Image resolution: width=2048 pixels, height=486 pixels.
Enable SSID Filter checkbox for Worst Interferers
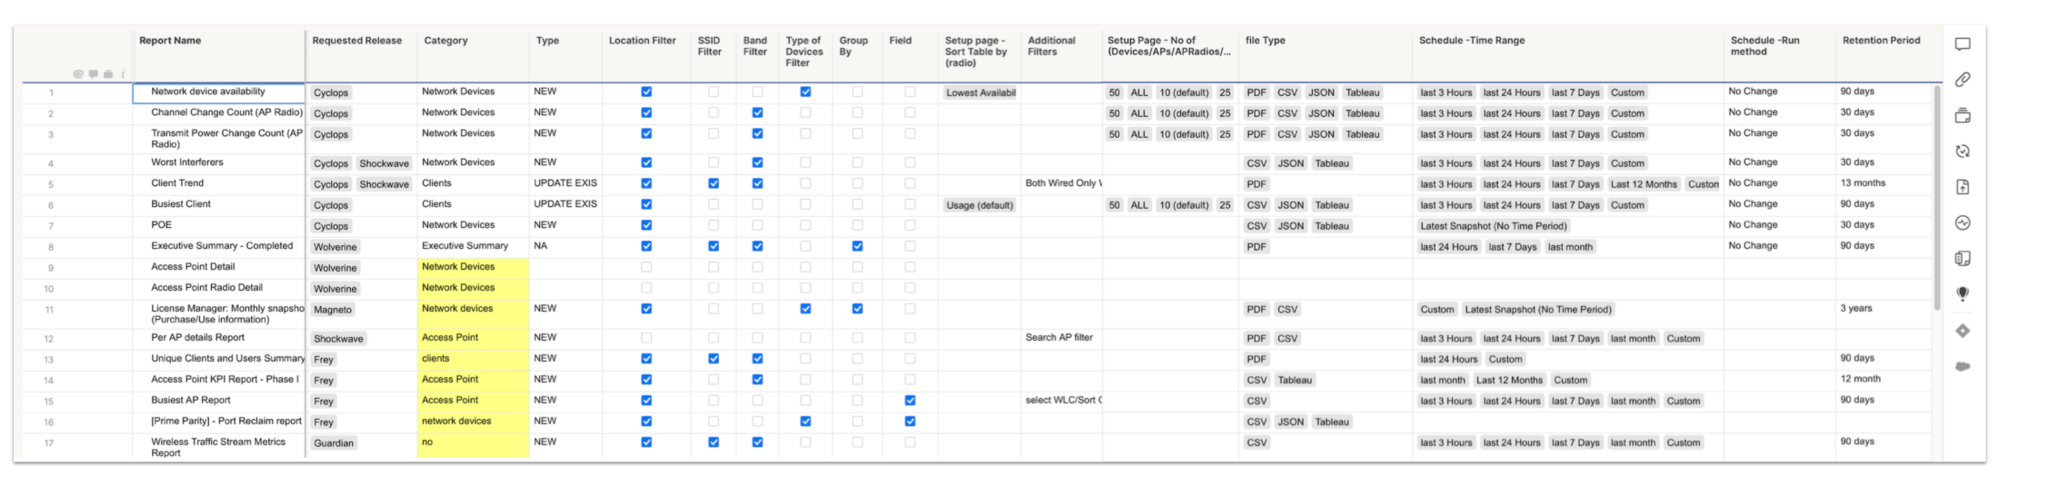coord(713,162)
